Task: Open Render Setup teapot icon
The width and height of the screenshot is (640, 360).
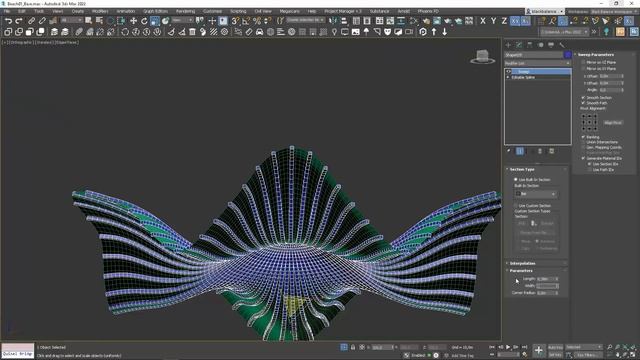Action: (426, 21)
